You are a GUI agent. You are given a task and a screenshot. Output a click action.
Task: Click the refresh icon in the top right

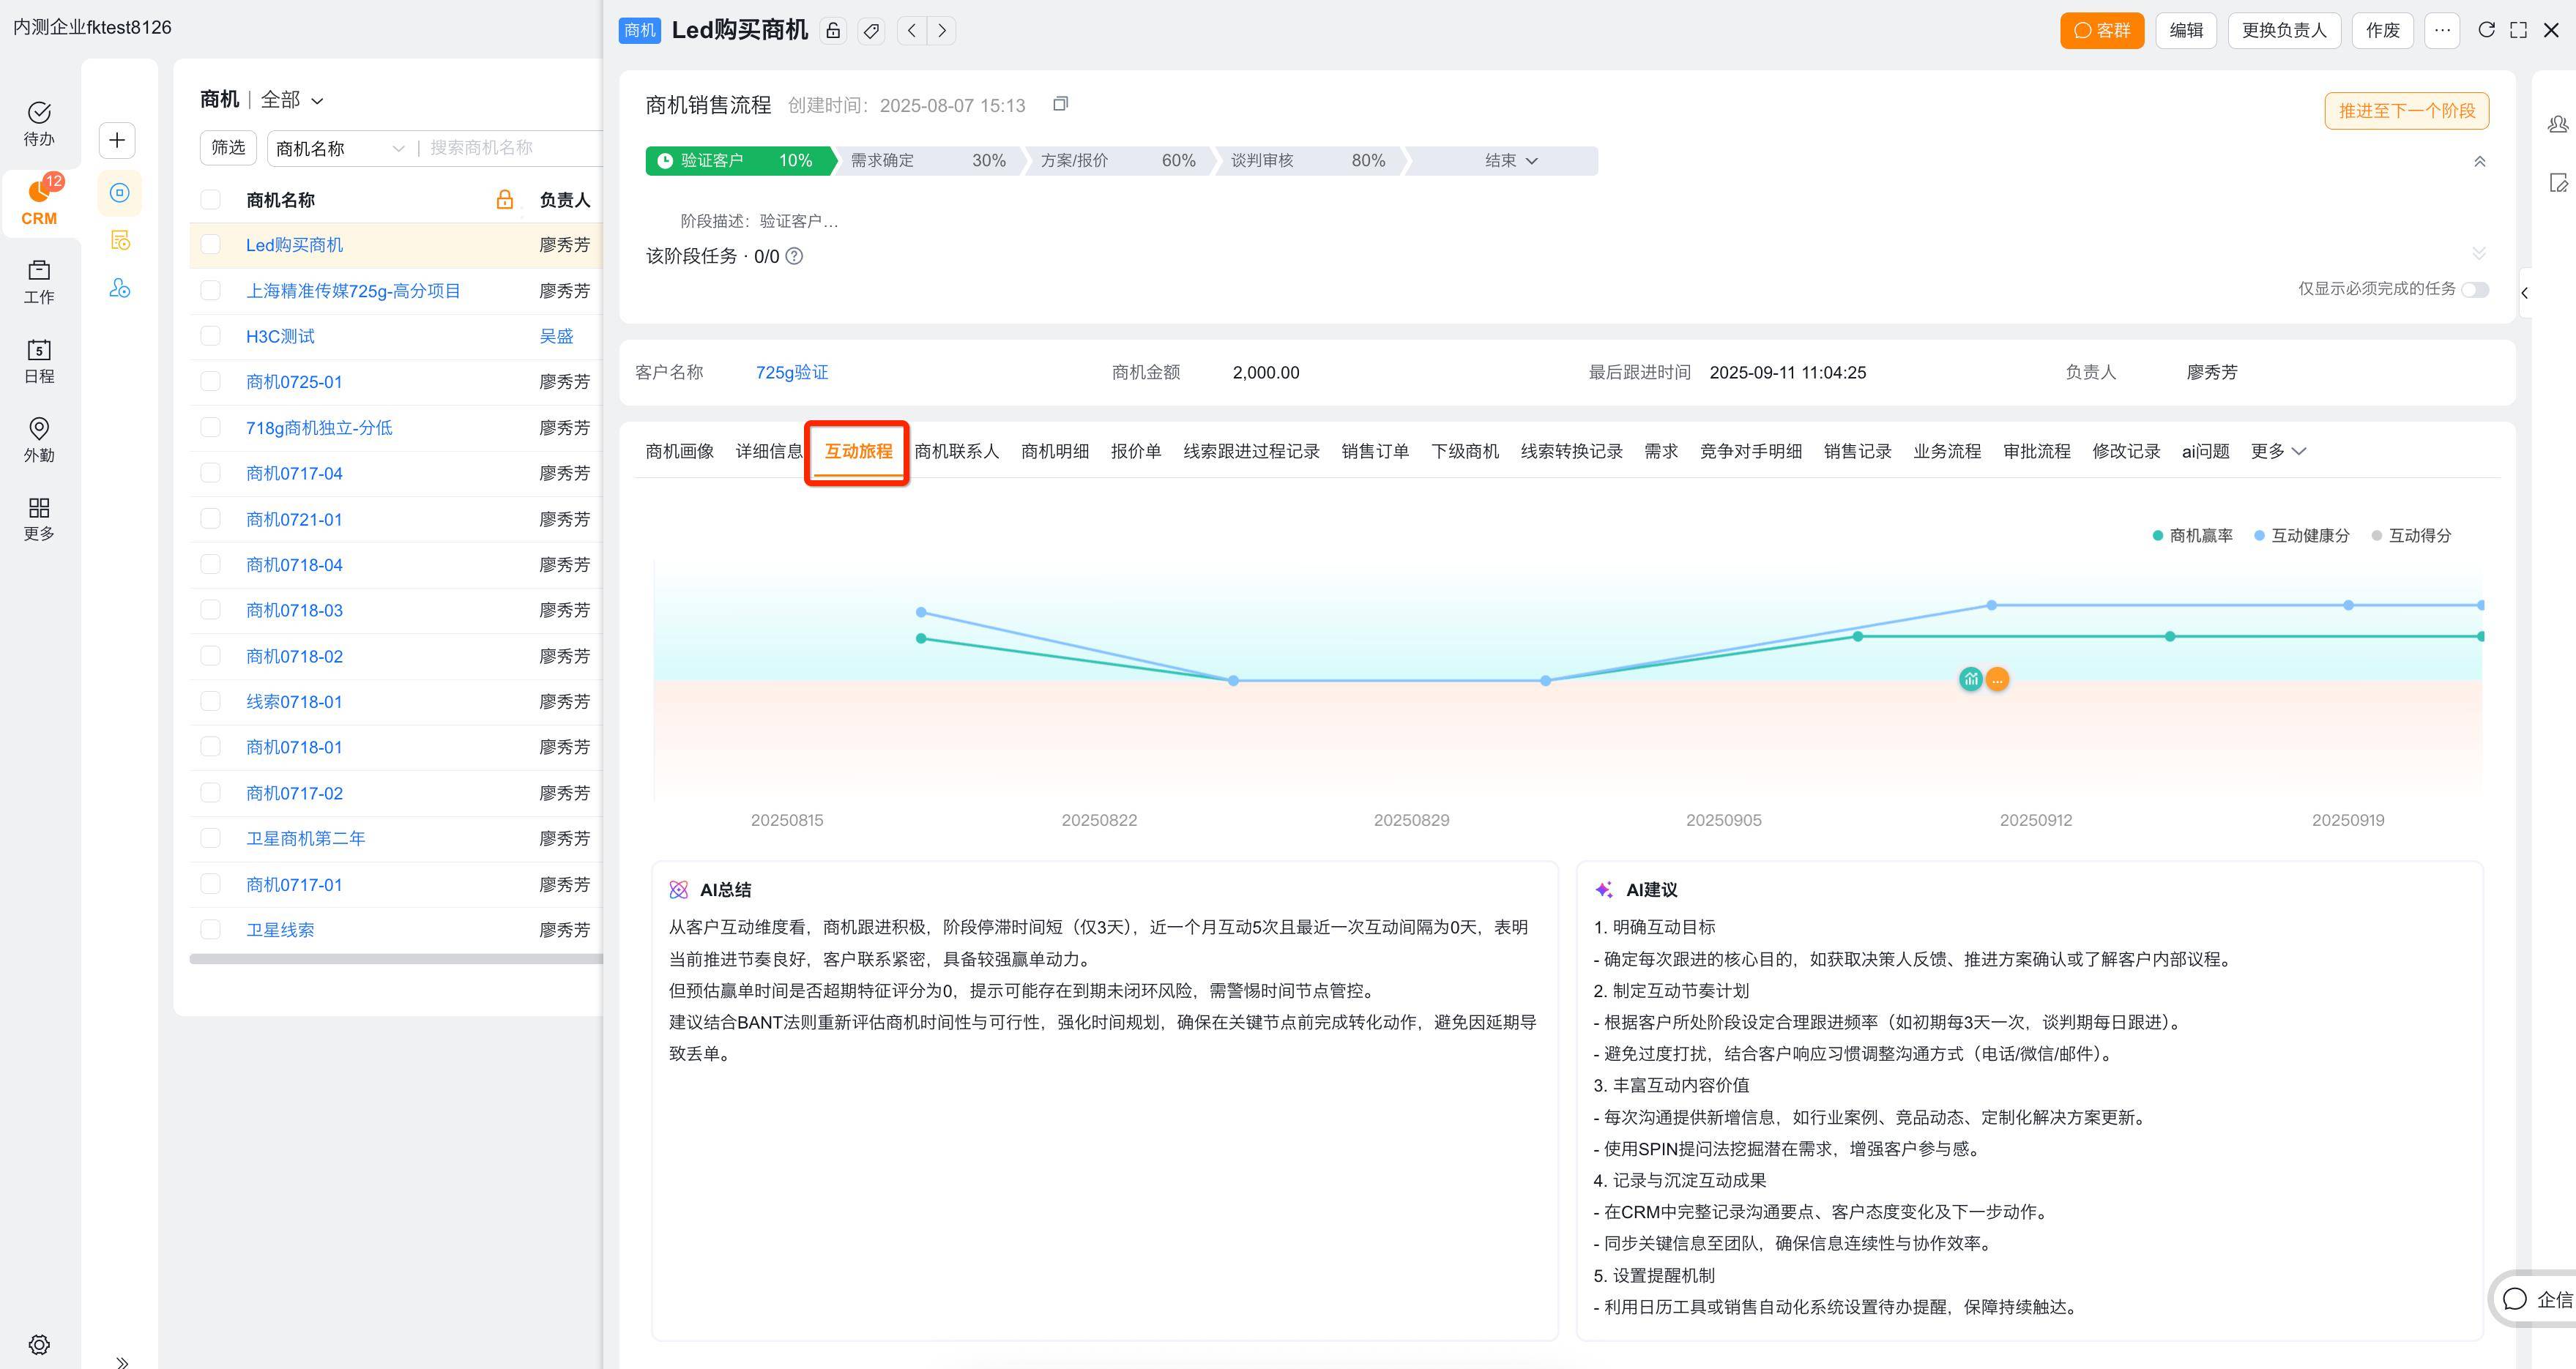click(2486, 30)
